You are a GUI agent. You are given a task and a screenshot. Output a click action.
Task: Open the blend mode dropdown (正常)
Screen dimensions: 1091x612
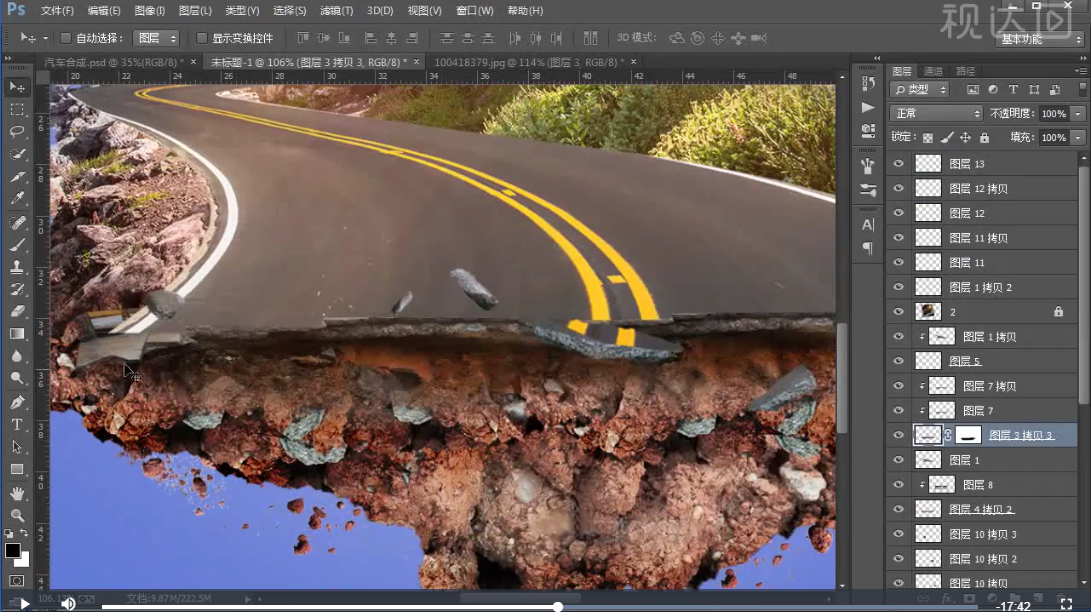936,113
